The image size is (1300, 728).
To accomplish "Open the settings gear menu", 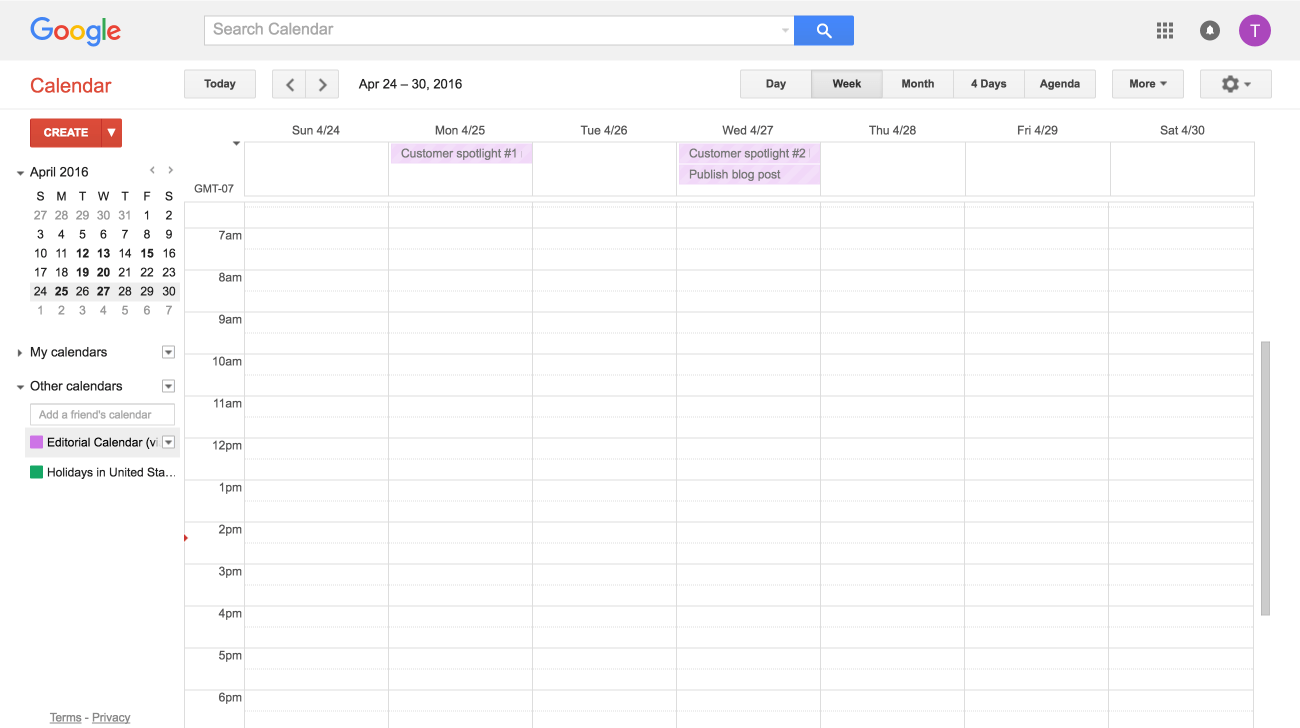I will [x=1235, y=84].
